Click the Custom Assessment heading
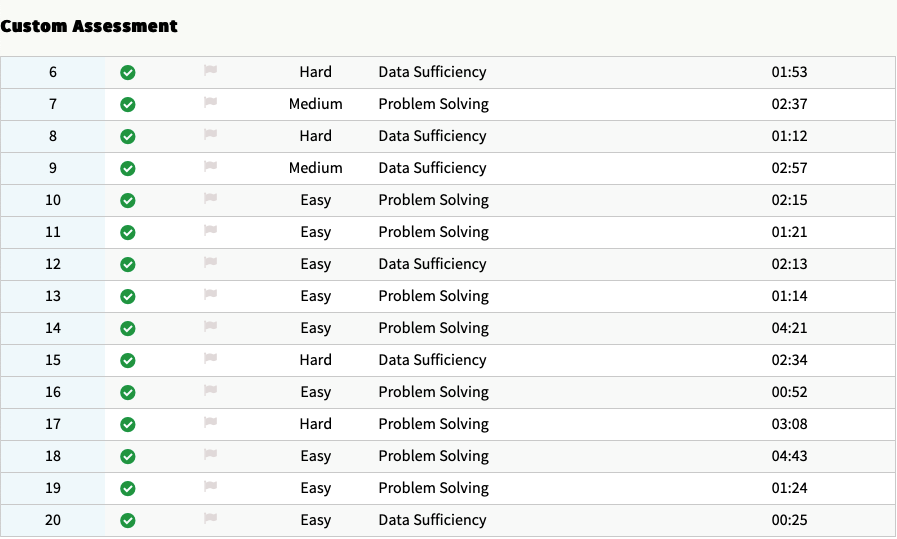897x539 pixels. click(x=89, y=26)
